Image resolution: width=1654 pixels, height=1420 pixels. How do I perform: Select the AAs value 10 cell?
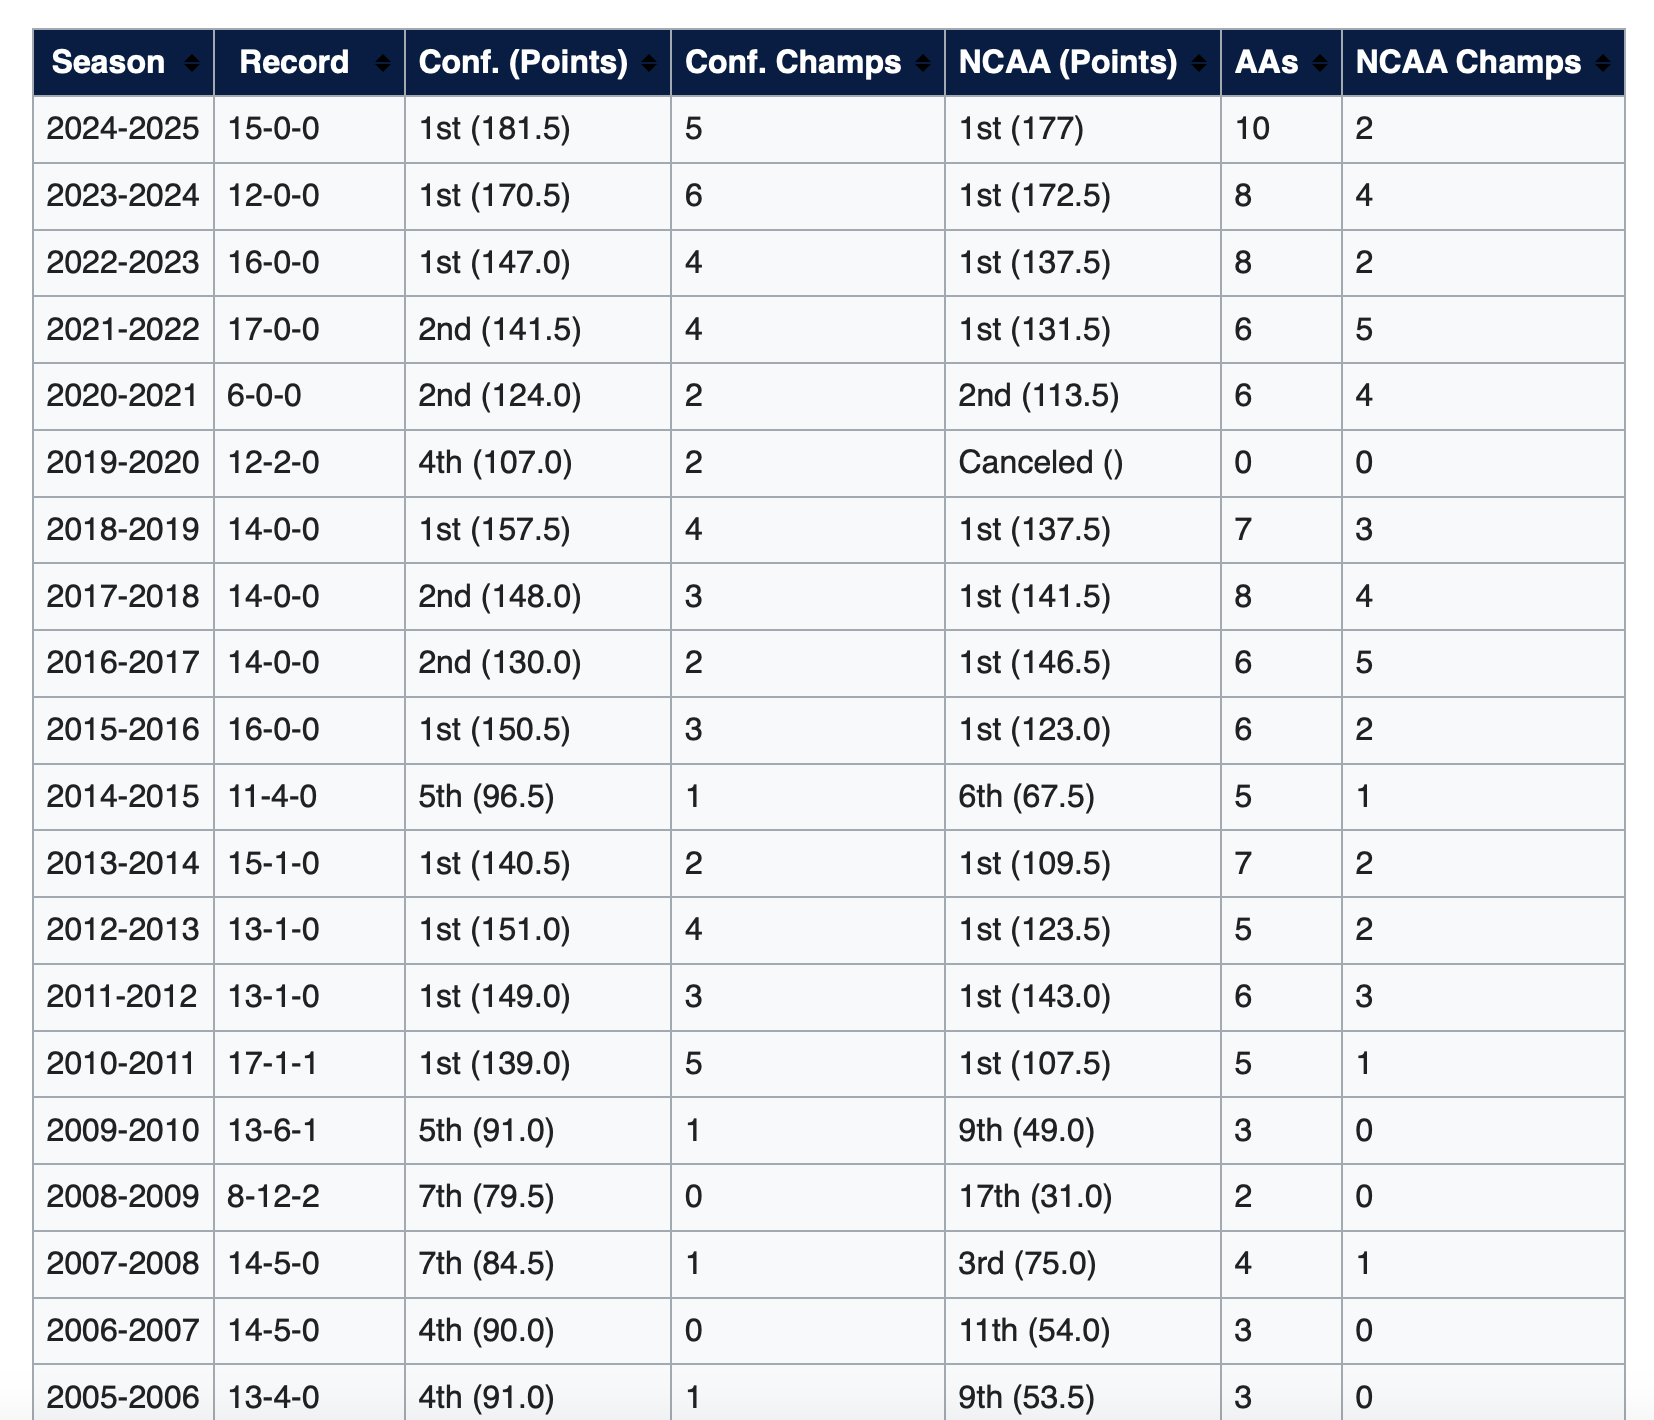[1252, 129]
